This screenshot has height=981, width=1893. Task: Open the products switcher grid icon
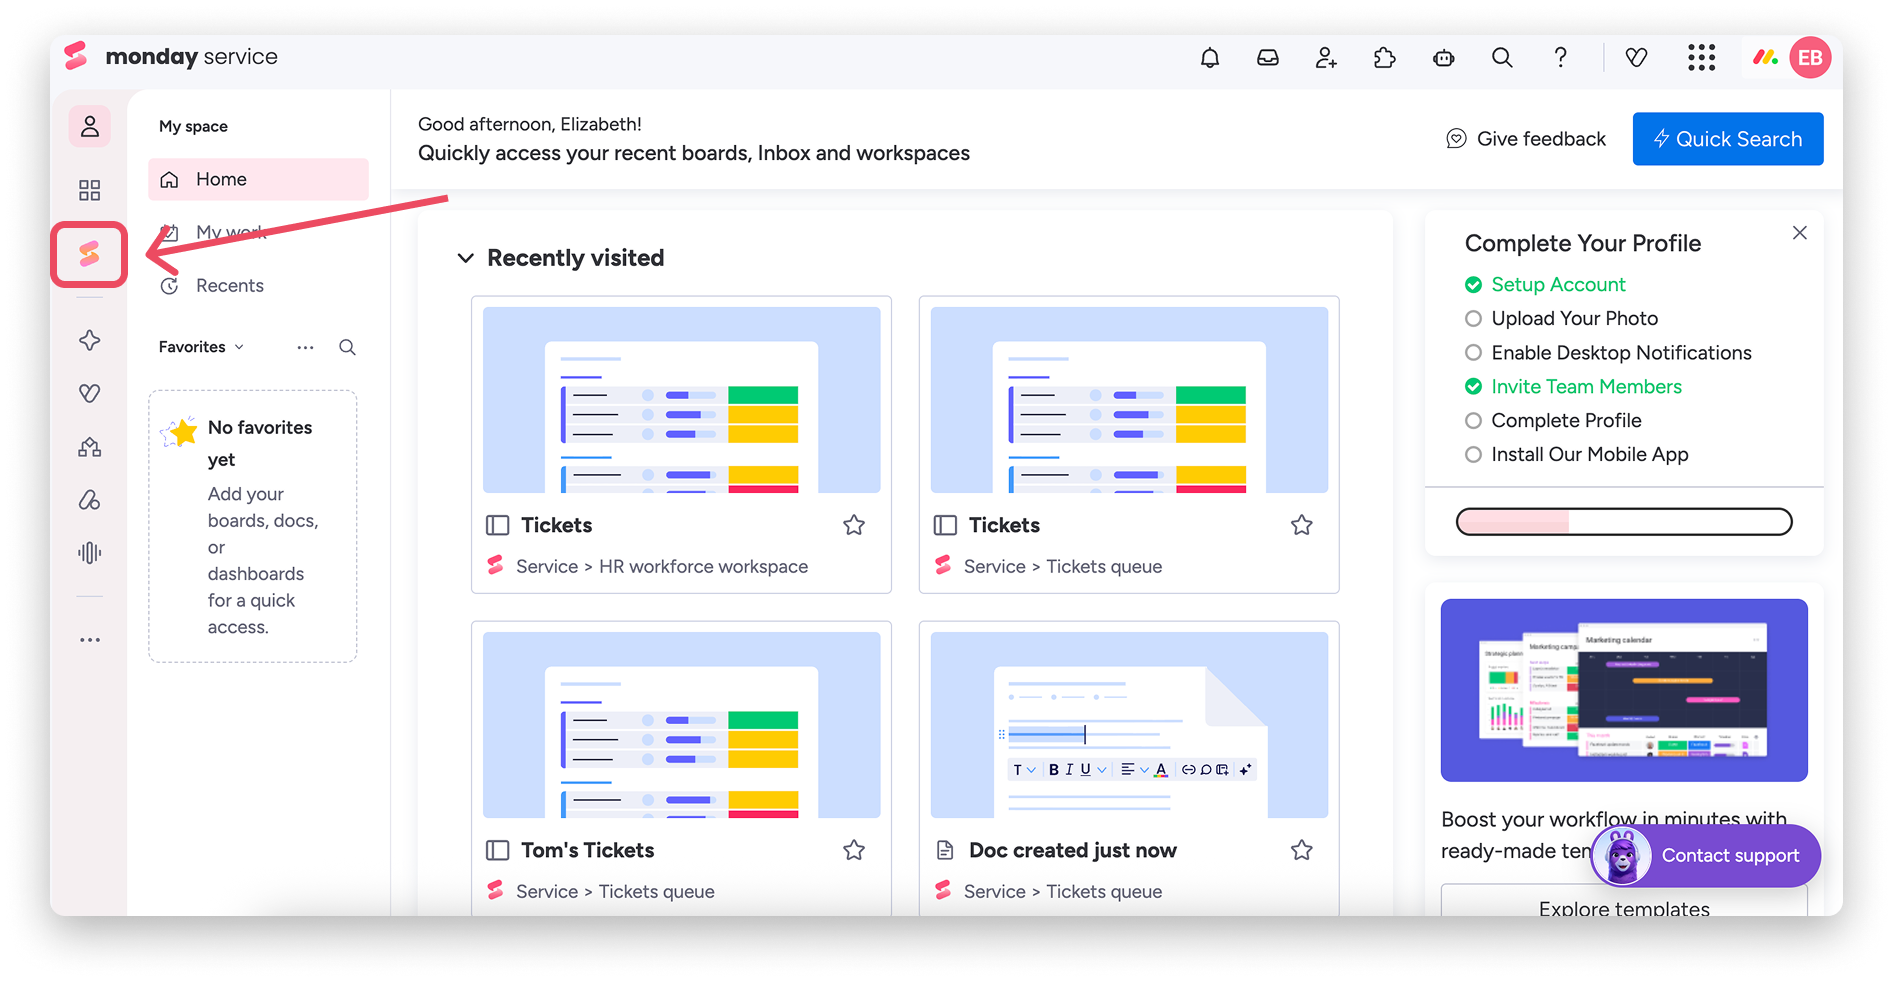[1701, 58]
